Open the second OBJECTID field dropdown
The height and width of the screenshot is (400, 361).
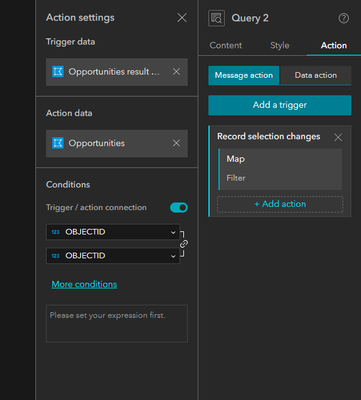coord(113,256)
